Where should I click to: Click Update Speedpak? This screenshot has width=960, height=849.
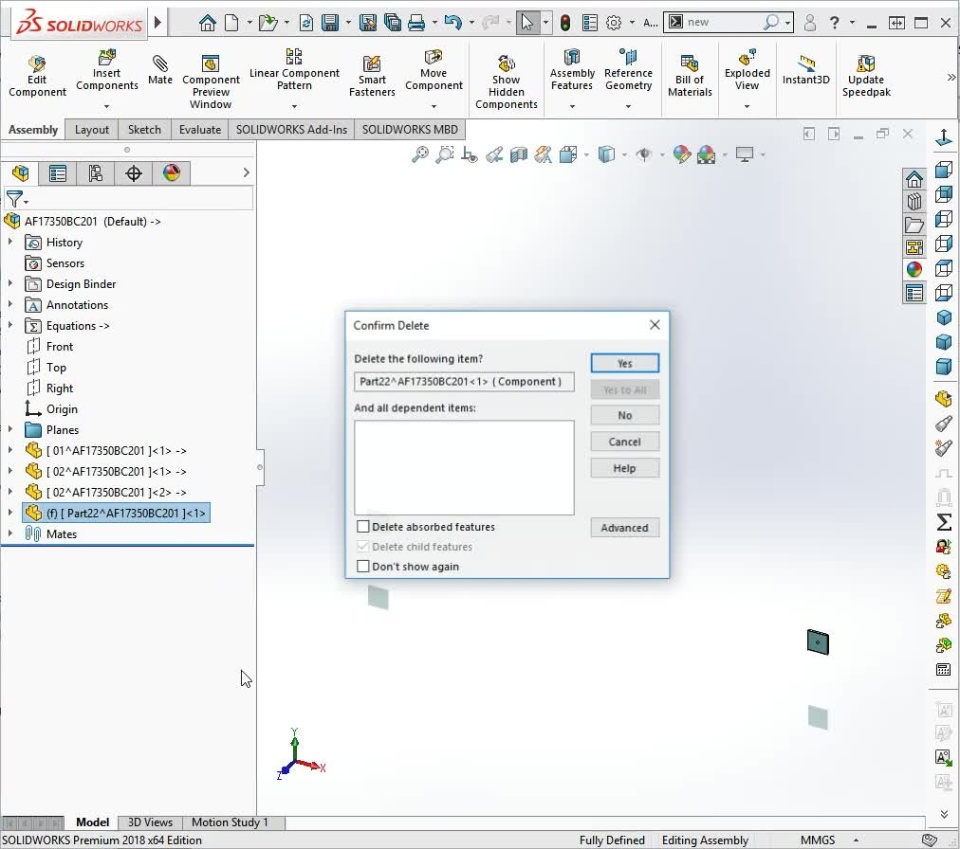point(866,76)
